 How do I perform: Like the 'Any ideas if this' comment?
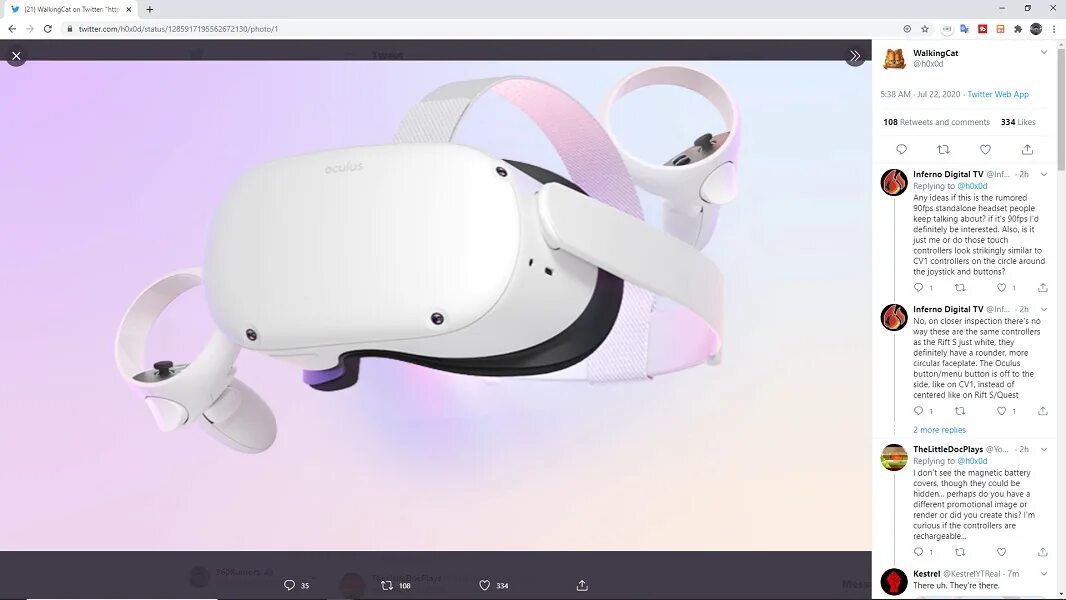(1001, 287)
